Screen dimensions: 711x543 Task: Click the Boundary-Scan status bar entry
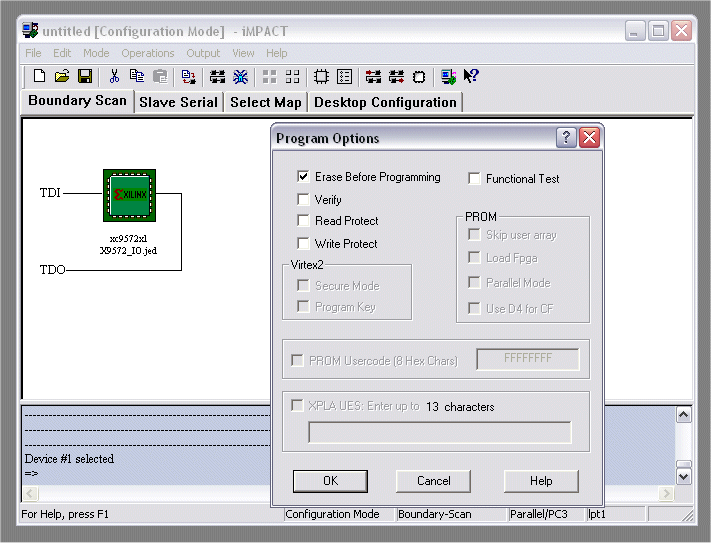click(x=451, y=514)
